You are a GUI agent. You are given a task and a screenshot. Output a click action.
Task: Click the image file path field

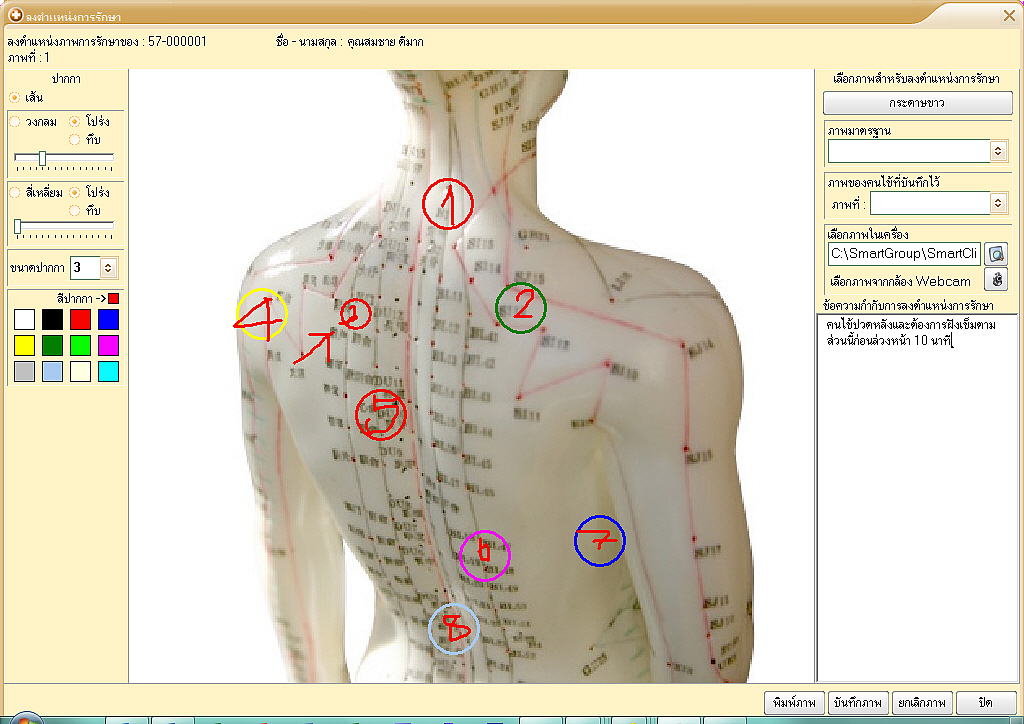point(904,253)
